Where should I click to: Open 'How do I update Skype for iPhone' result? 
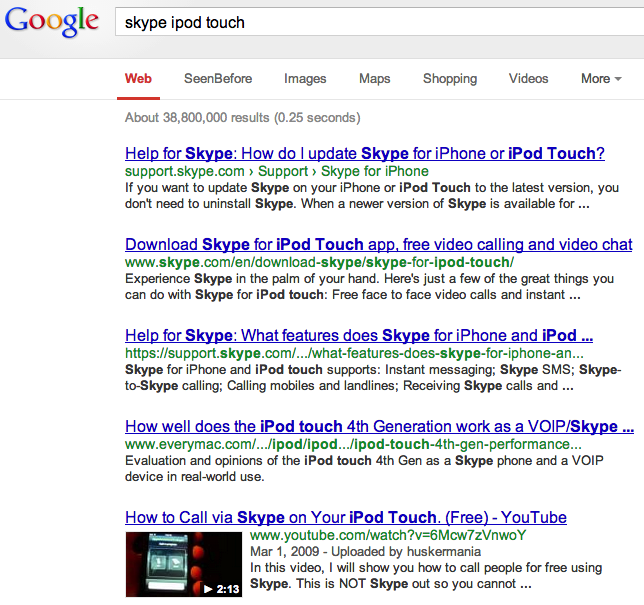click(x=365, y=154)
